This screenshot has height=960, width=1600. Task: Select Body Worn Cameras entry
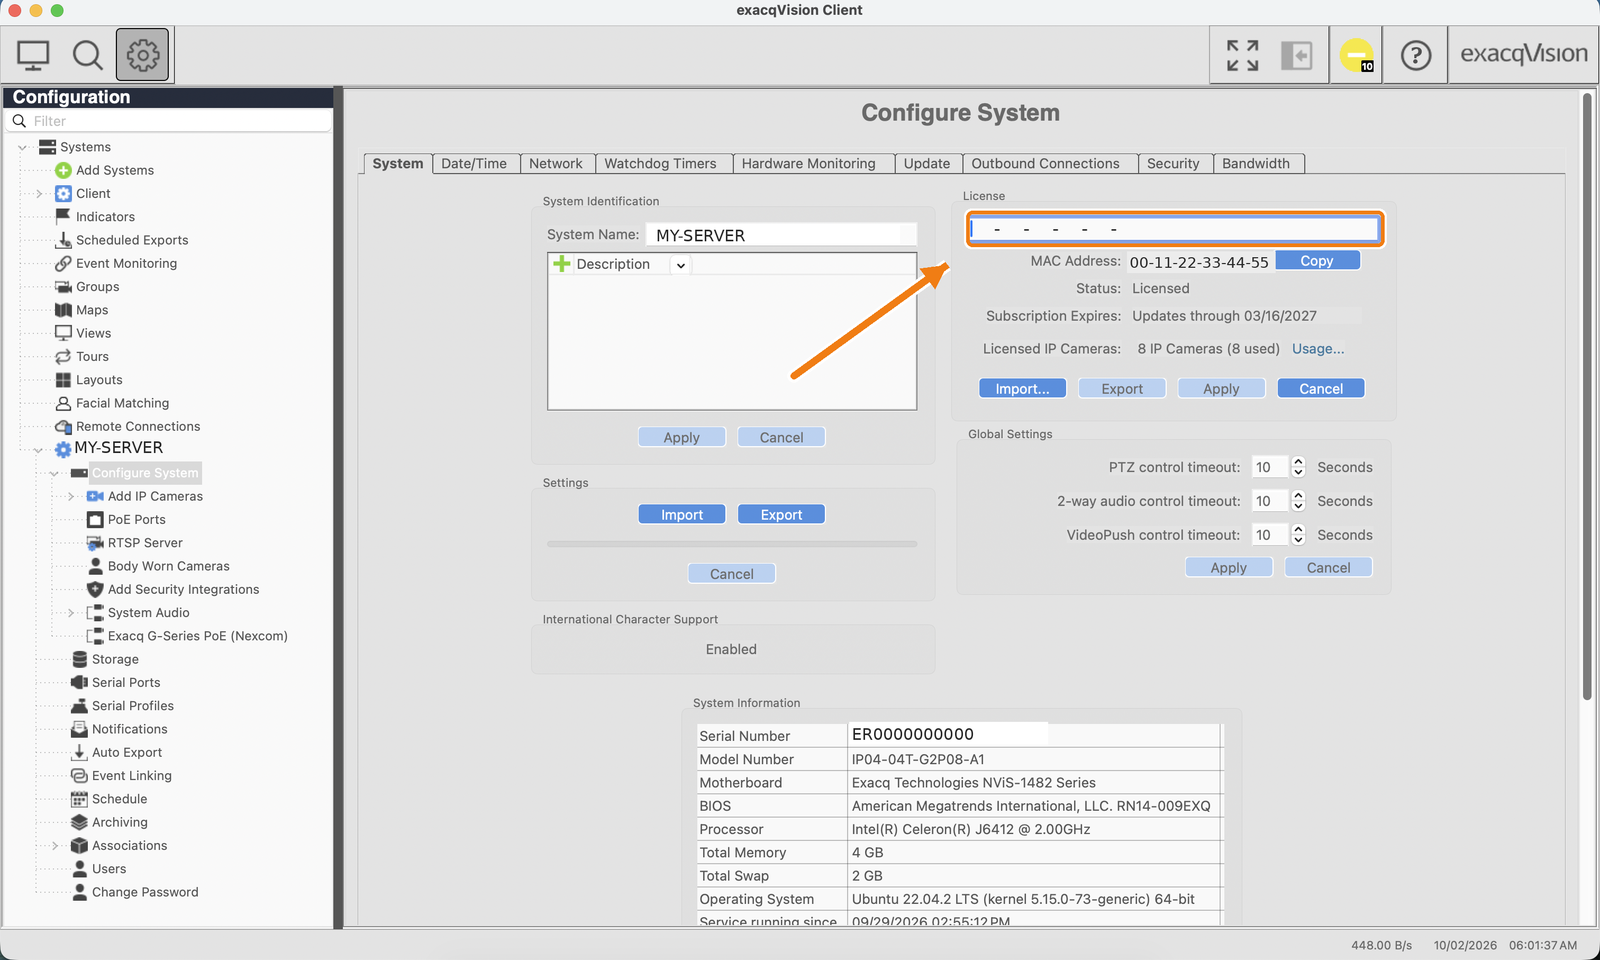coord(168,566)
